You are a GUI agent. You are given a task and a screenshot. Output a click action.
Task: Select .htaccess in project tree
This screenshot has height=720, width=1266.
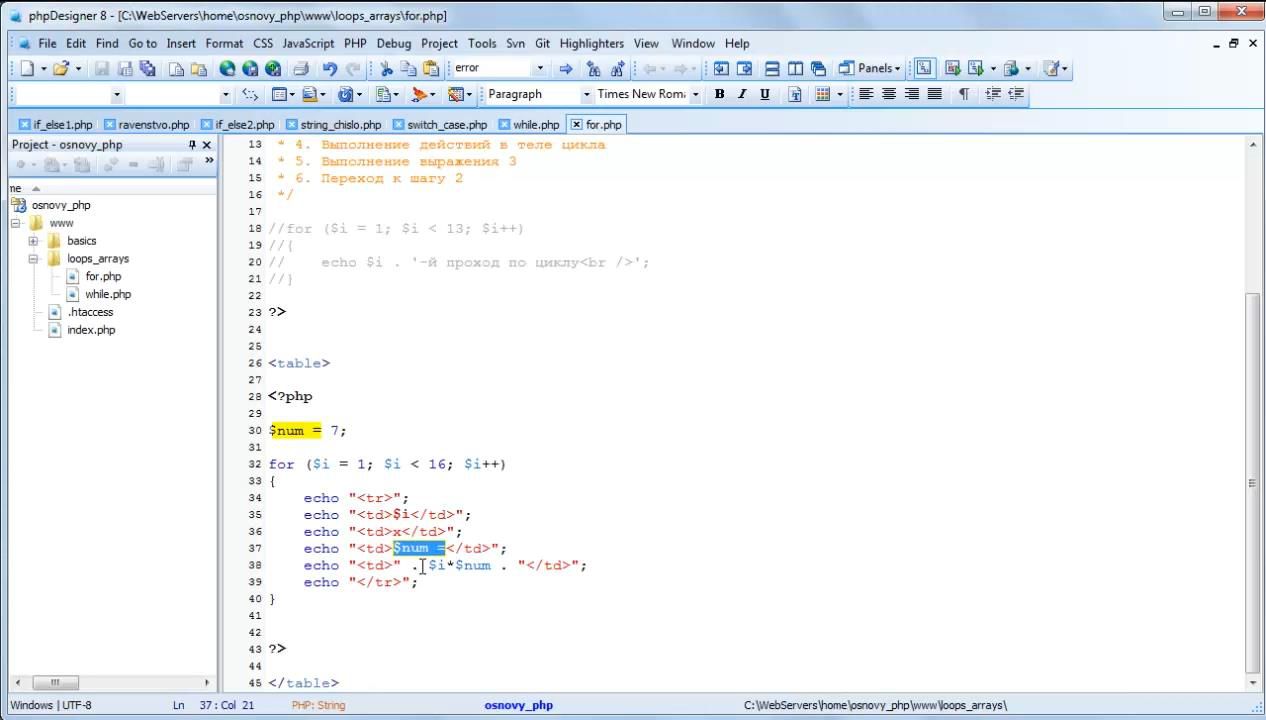pos(91,312)
